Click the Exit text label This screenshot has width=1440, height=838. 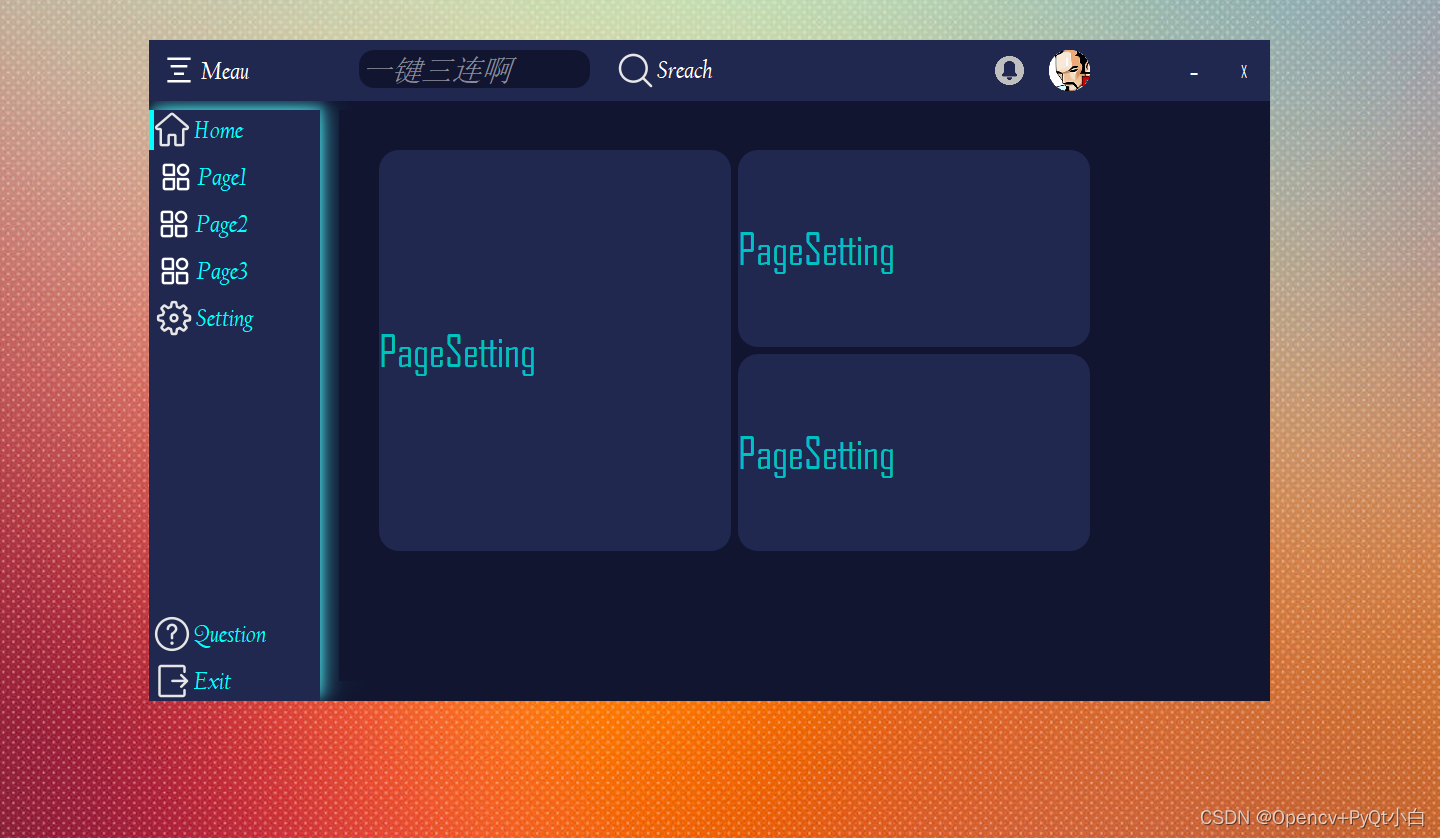212,681
